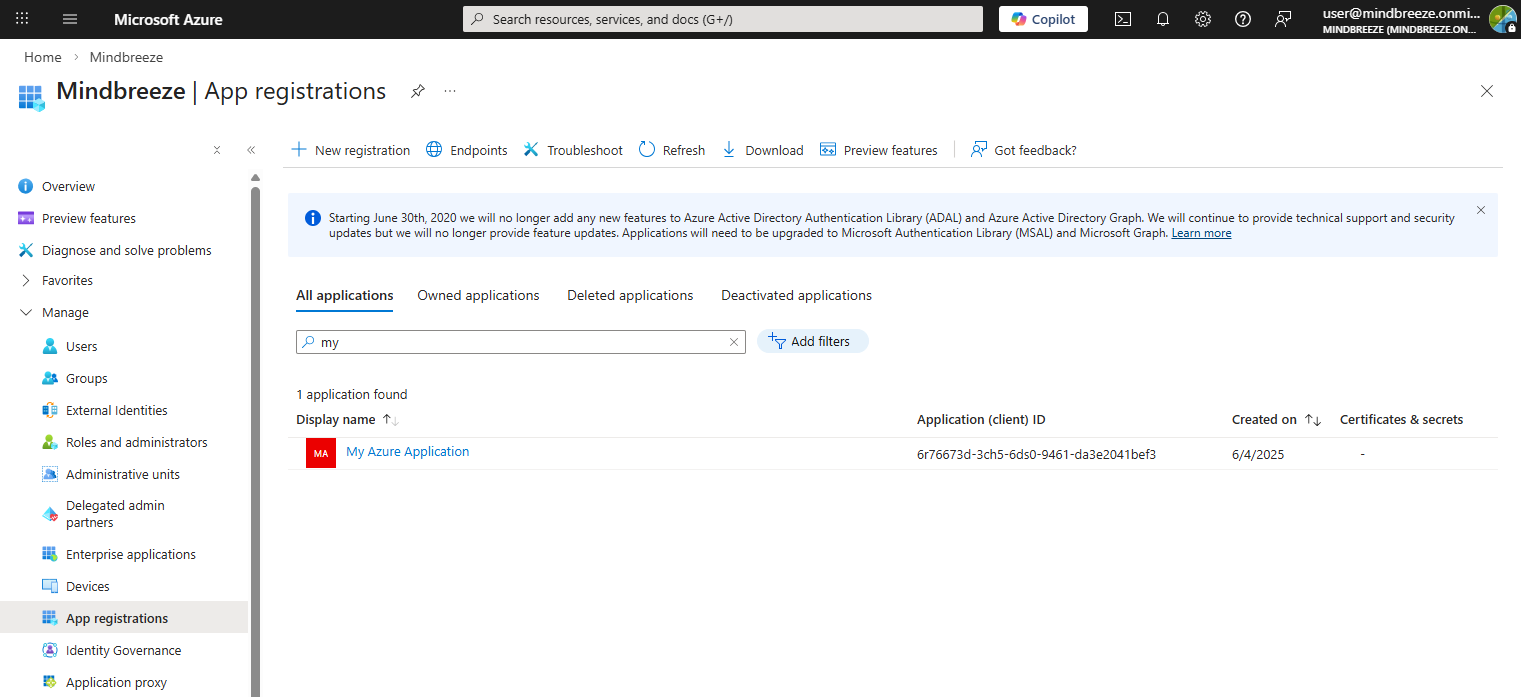Open Azure Cloud Shell icon

pyautogui.click(x=1123, y=19)
